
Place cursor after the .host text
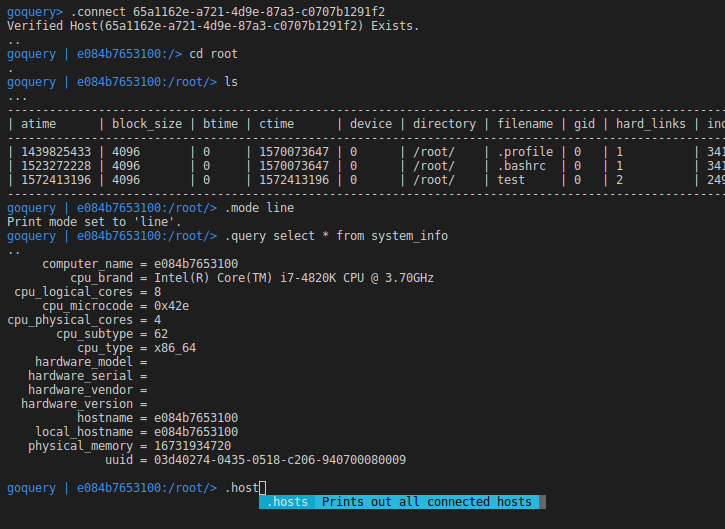pos(262,488)
